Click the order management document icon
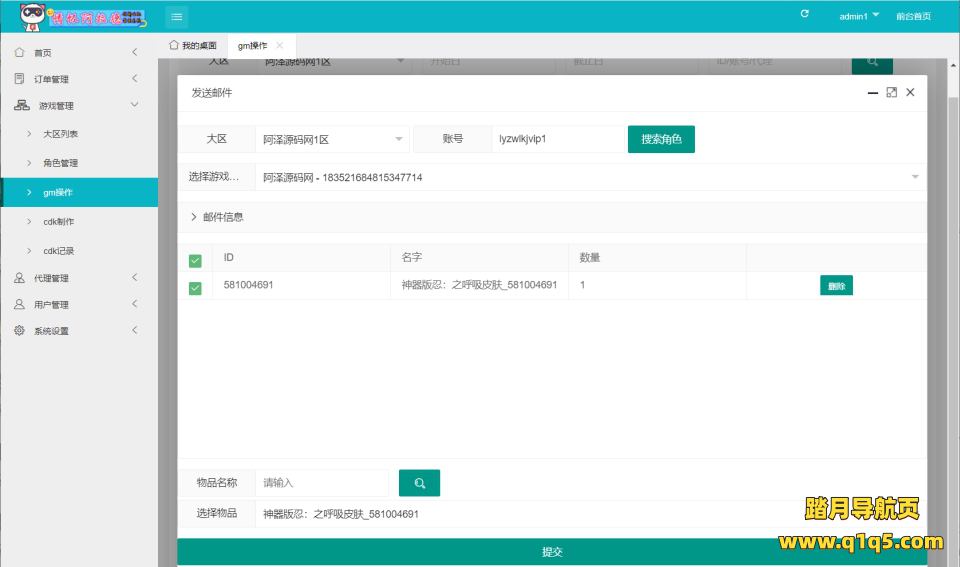Screen dimensions: 960x567 (19, 79)
